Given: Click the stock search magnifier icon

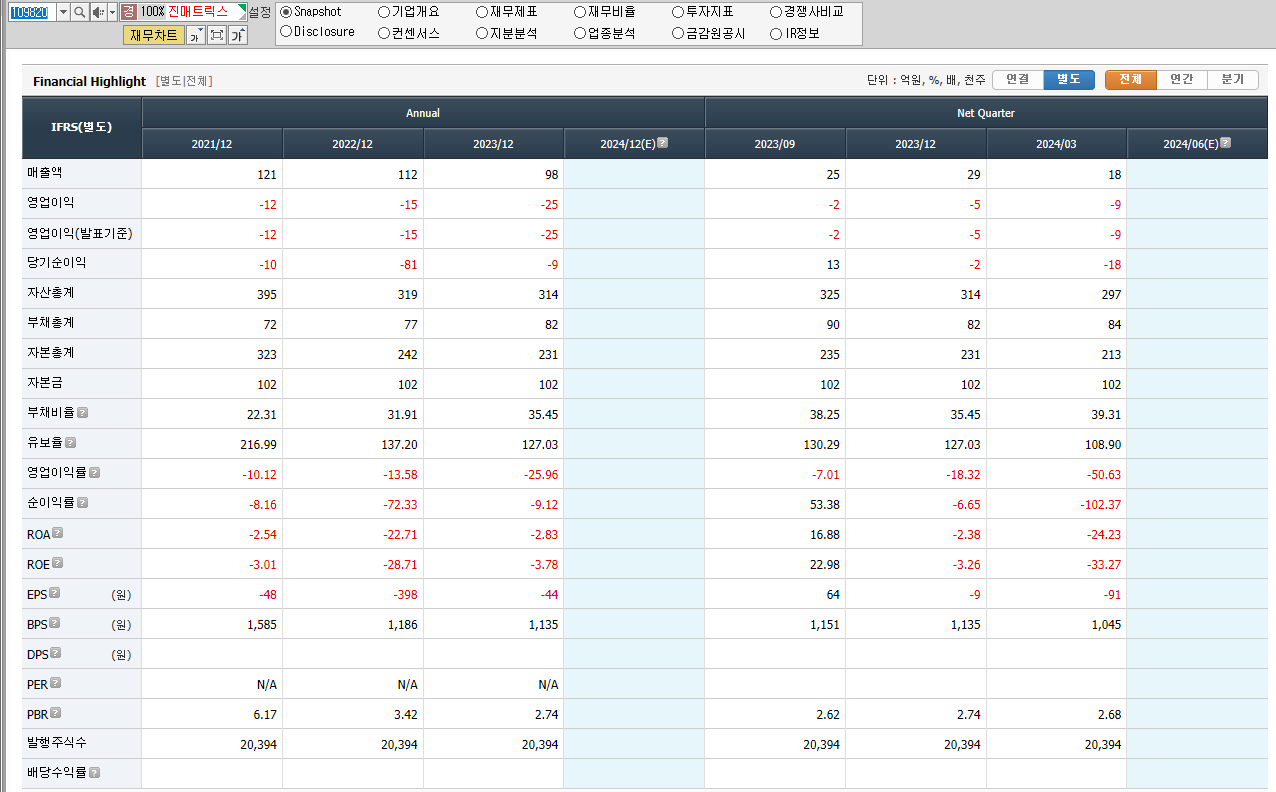Looking at the screenshot, I should pyautogui.click(x=79, y=12).
